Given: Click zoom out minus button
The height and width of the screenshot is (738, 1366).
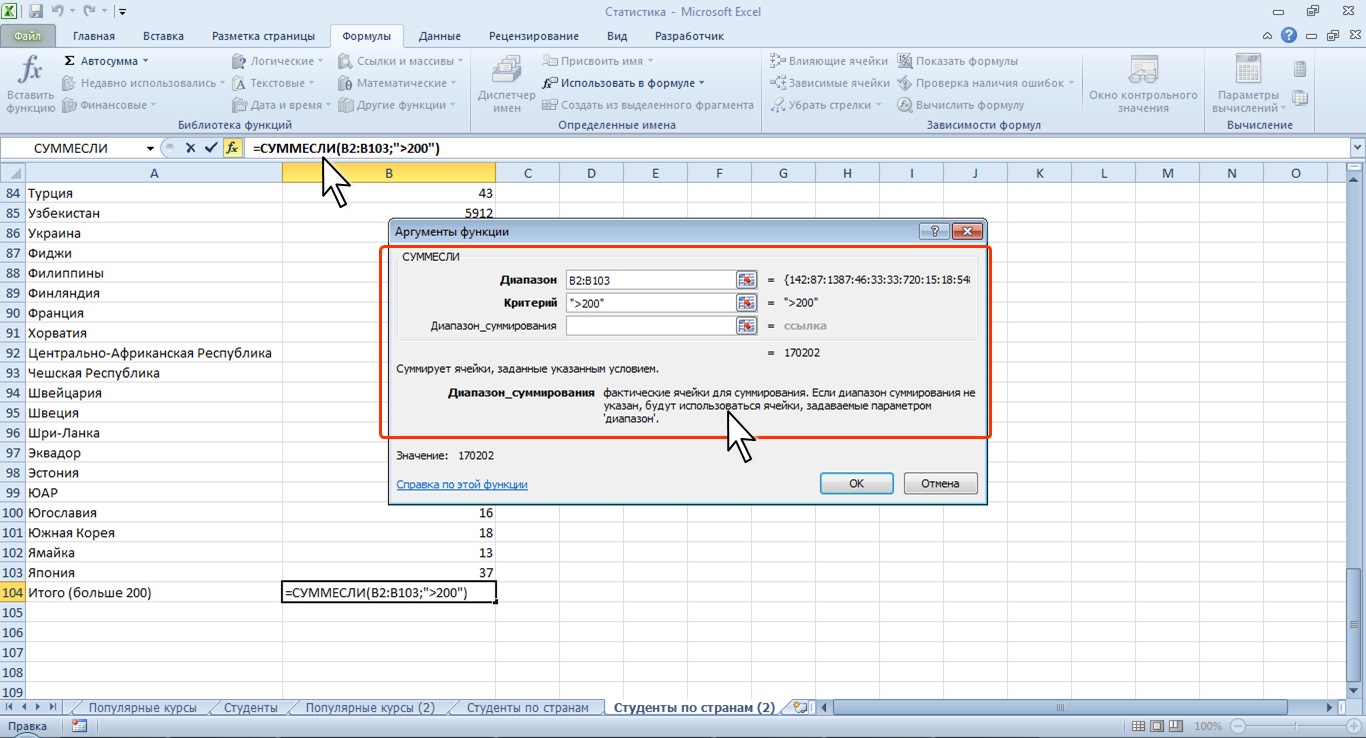Looking at the screenshot, I should point(1238,727).
